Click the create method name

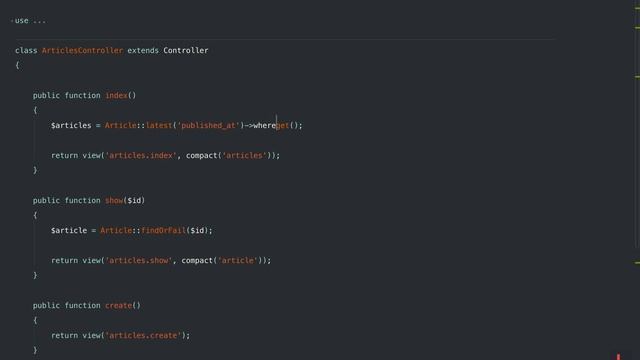tap(118, 305)
